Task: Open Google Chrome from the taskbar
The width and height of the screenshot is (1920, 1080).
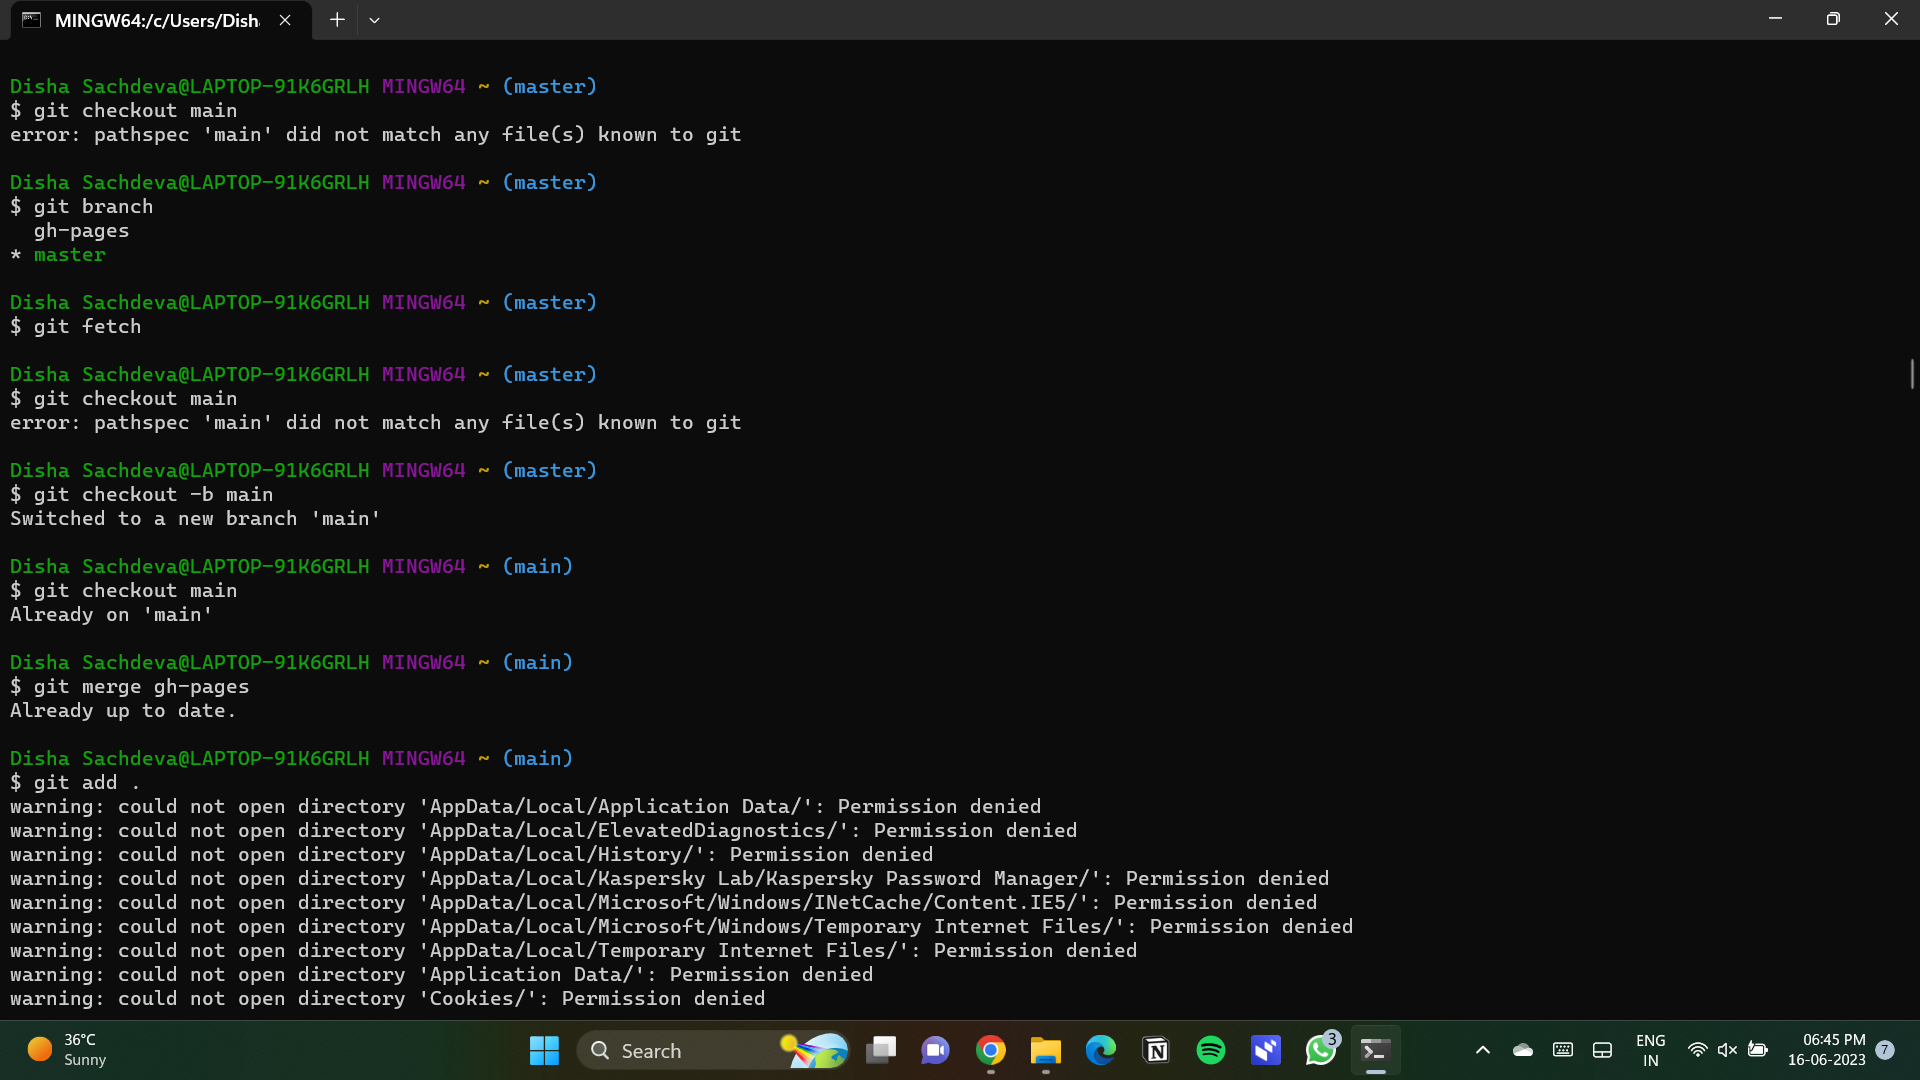Action: point(991,1050)
